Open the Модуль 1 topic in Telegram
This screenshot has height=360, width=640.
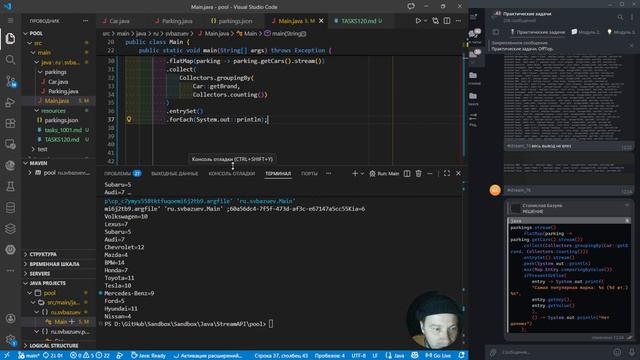[585, 32]
